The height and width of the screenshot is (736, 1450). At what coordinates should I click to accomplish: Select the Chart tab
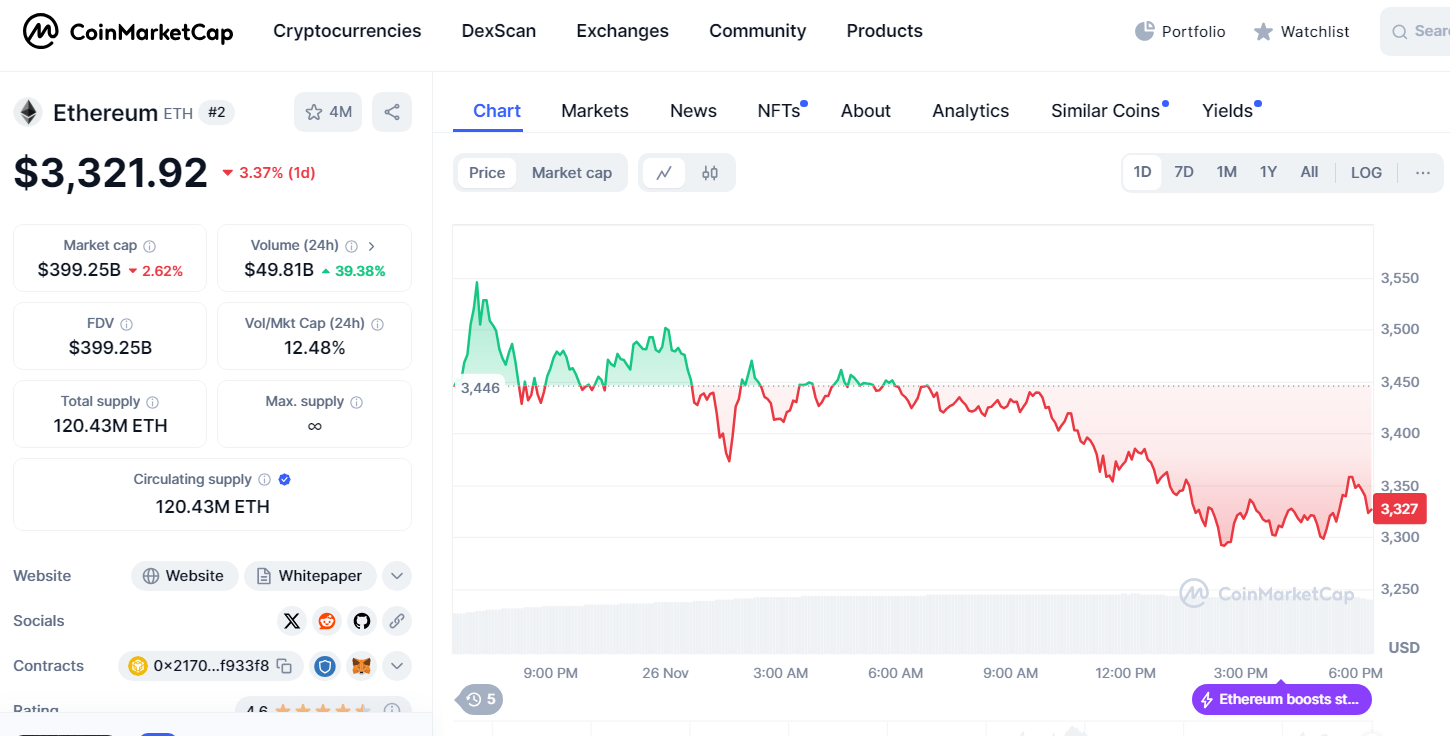[x=497, y=111]
